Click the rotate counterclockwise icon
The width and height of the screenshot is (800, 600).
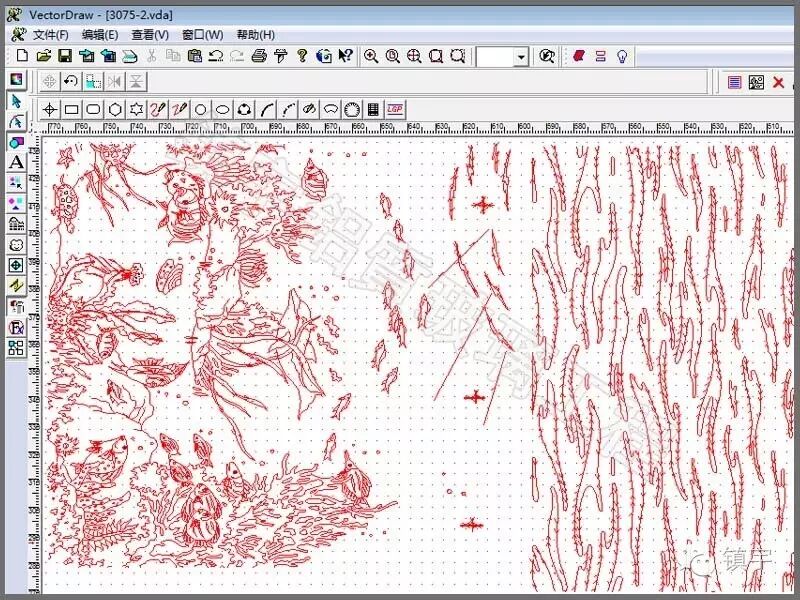click(71, 81)
